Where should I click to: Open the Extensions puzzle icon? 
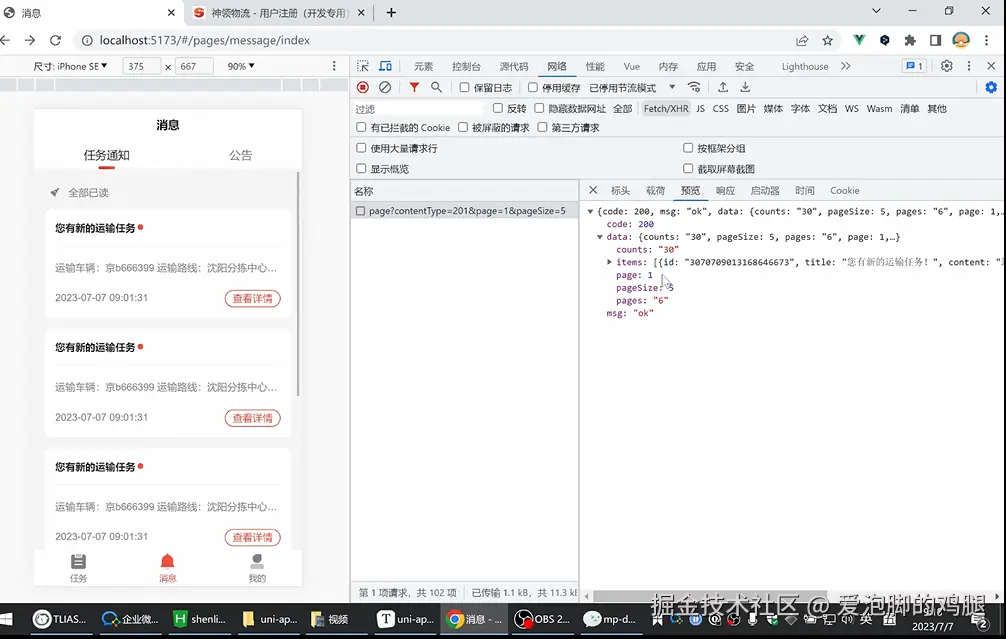pyautogui.click(x=910, y=40)
